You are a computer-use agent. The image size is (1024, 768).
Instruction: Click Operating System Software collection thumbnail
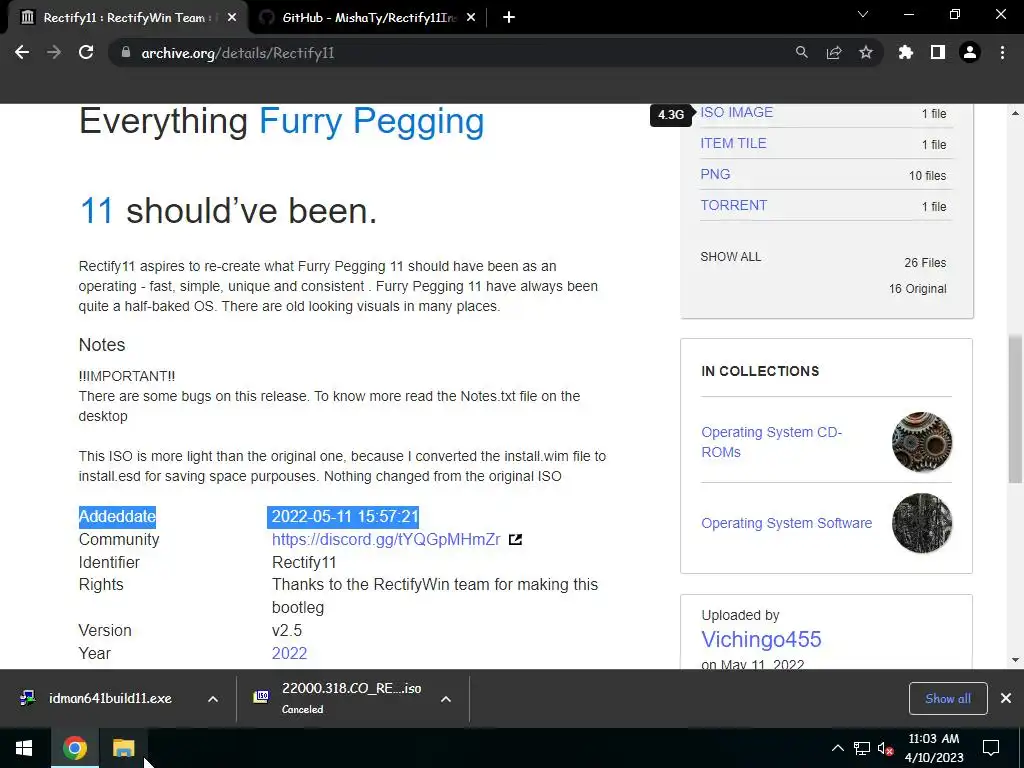pyautogui.click(x=922, y=523)
